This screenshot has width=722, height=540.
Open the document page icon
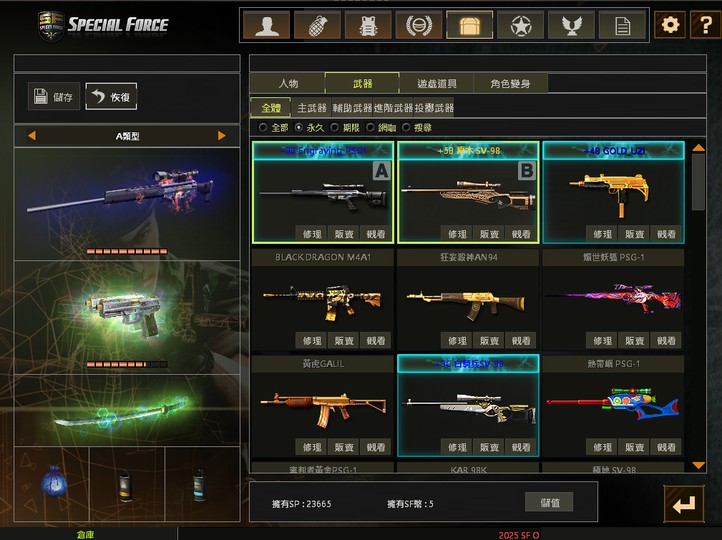[x=622, y=25]
